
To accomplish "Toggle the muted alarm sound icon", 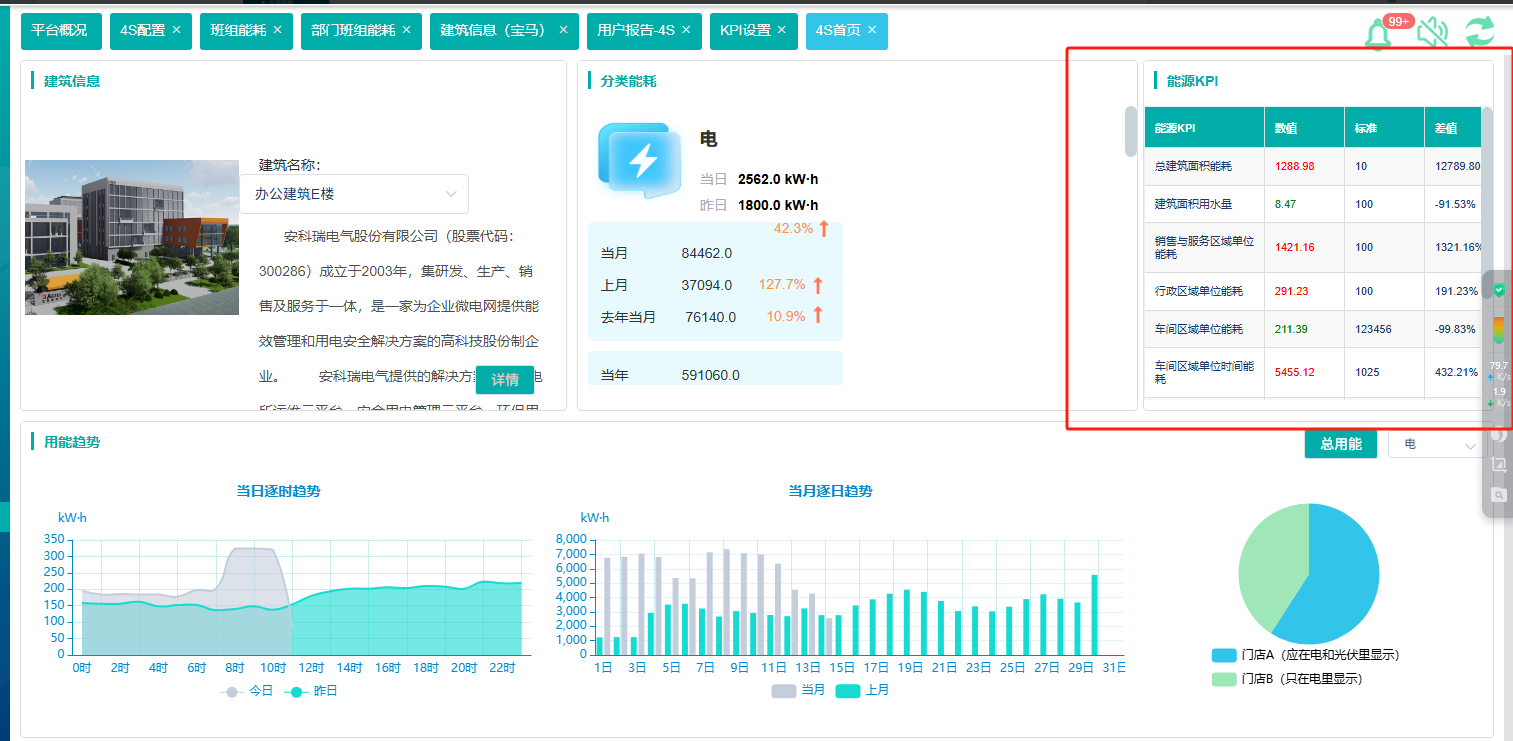I will coord(1432,32).
